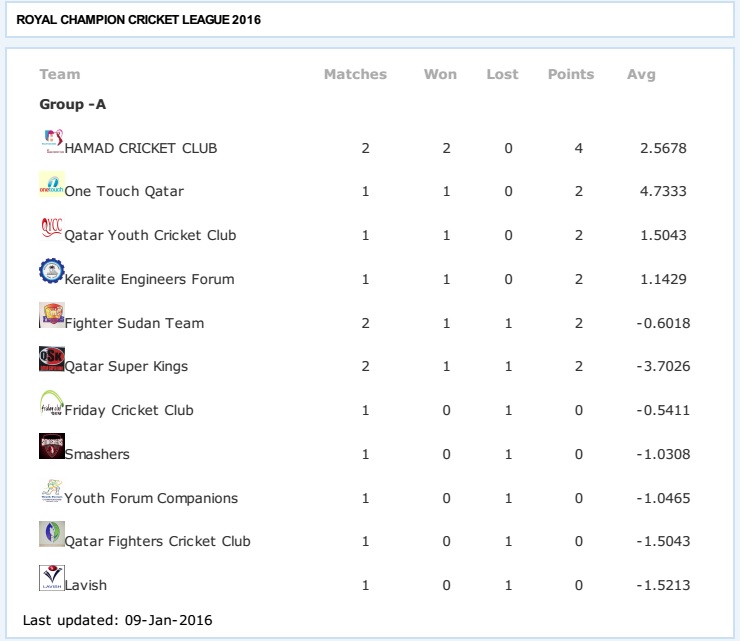Click Hamad Cricket Club points value 4
Image resolution: width=743 pixels, height=641 pixels.
(x=579, y=148)
